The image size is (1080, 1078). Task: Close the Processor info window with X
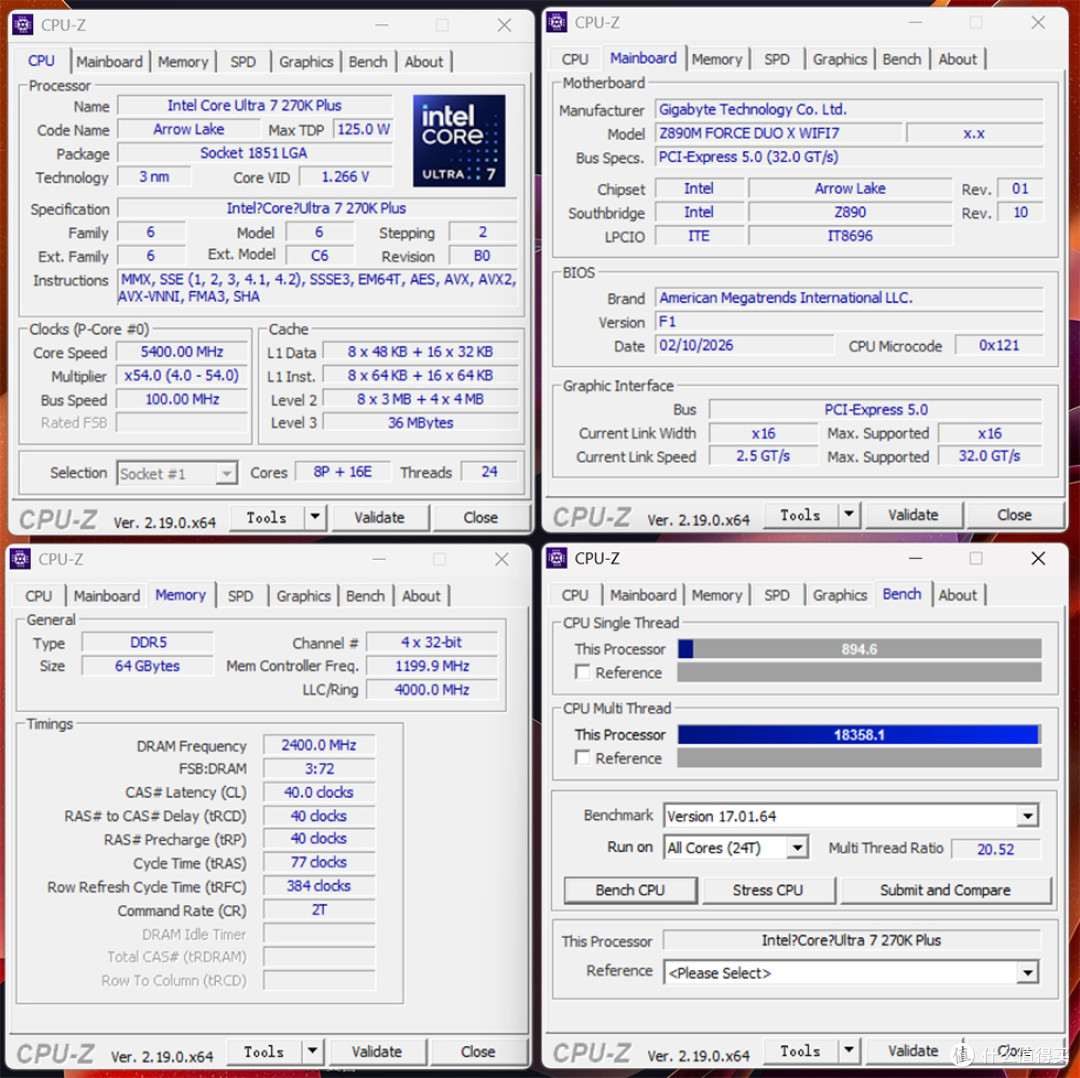coord(504,25)
